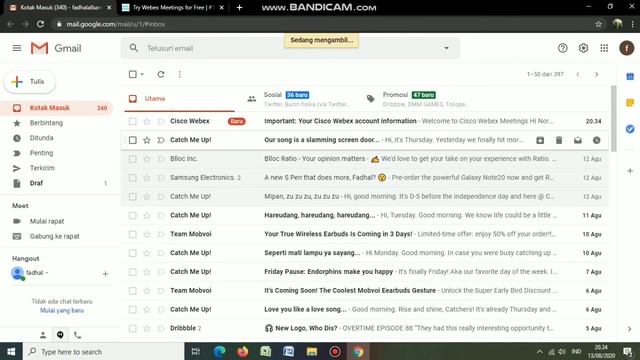Mark the Samsung Electronics email as important
The height and width of the screenshot is (360, 640).
[161, 178]
